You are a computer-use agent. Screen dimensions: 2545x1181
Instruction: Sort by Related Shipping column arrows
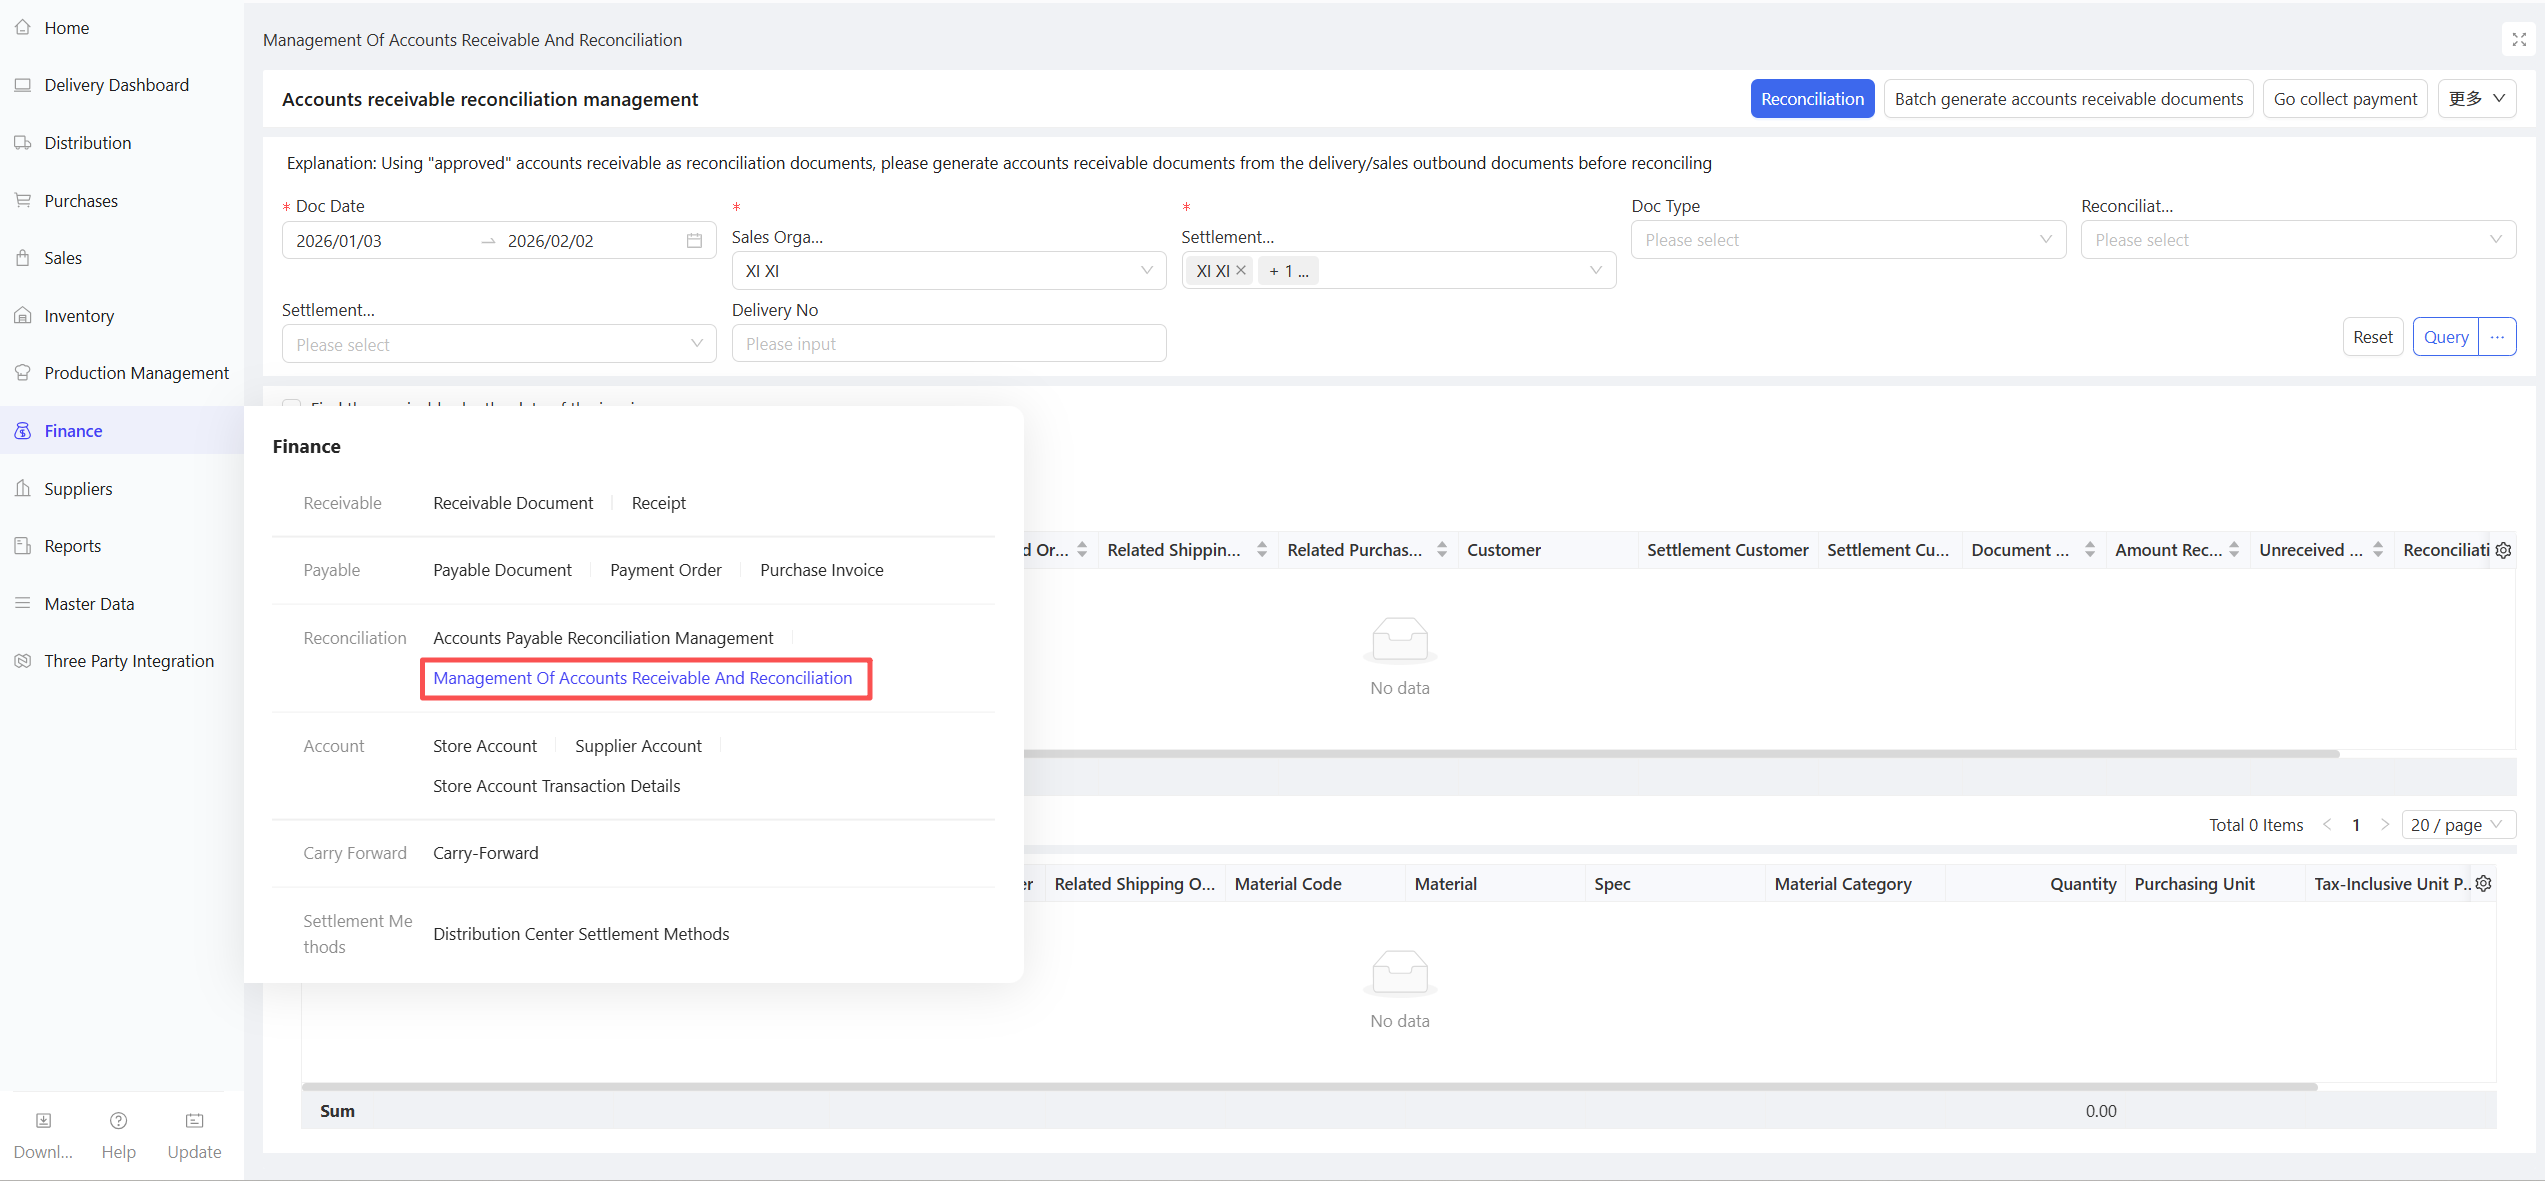(1262, 550)
